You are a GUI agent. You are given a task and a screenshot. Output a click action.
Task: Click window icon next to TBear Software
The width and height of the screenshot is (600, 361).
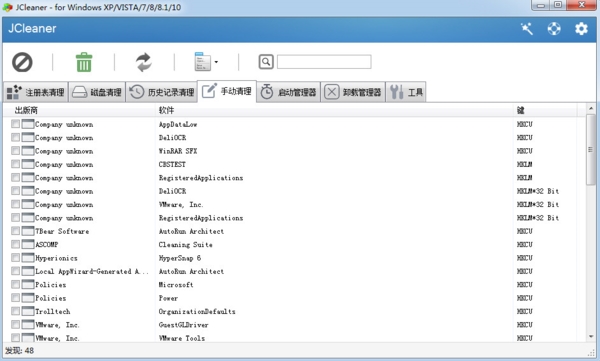28,231
